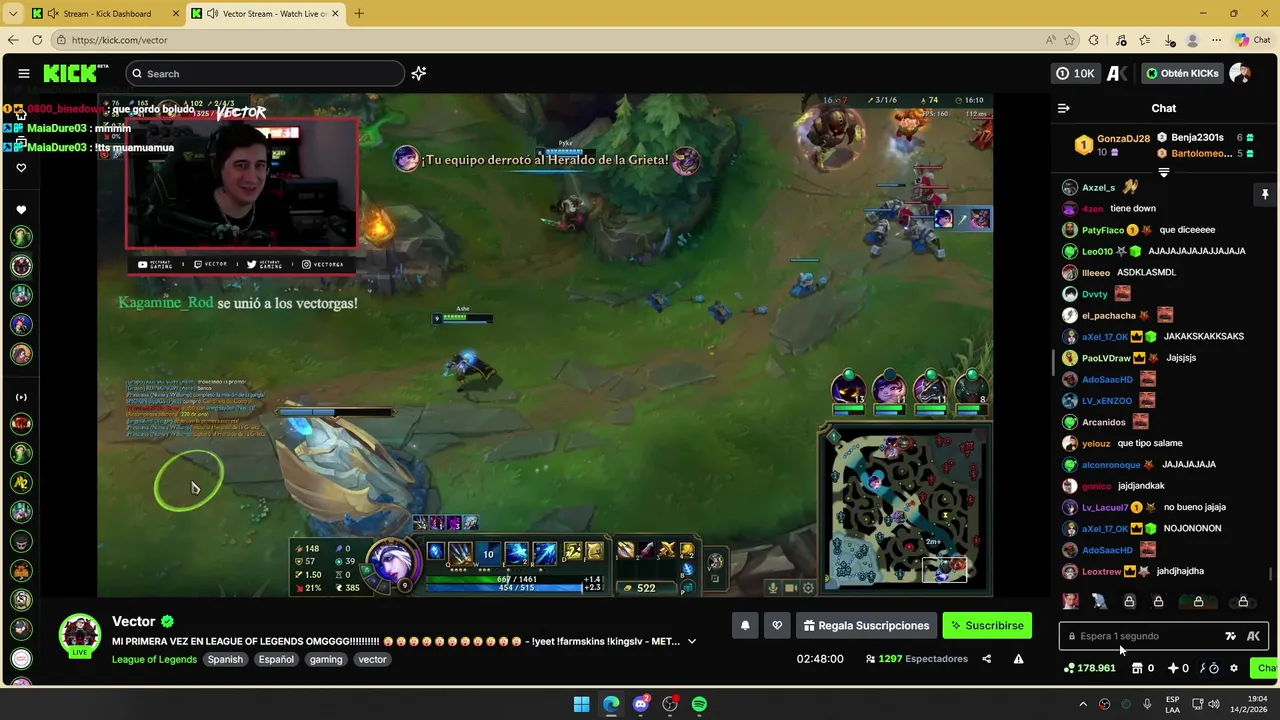Open the Vector channel name link
The width and height of the screenshot is (1280, 720).
point(133,621)
